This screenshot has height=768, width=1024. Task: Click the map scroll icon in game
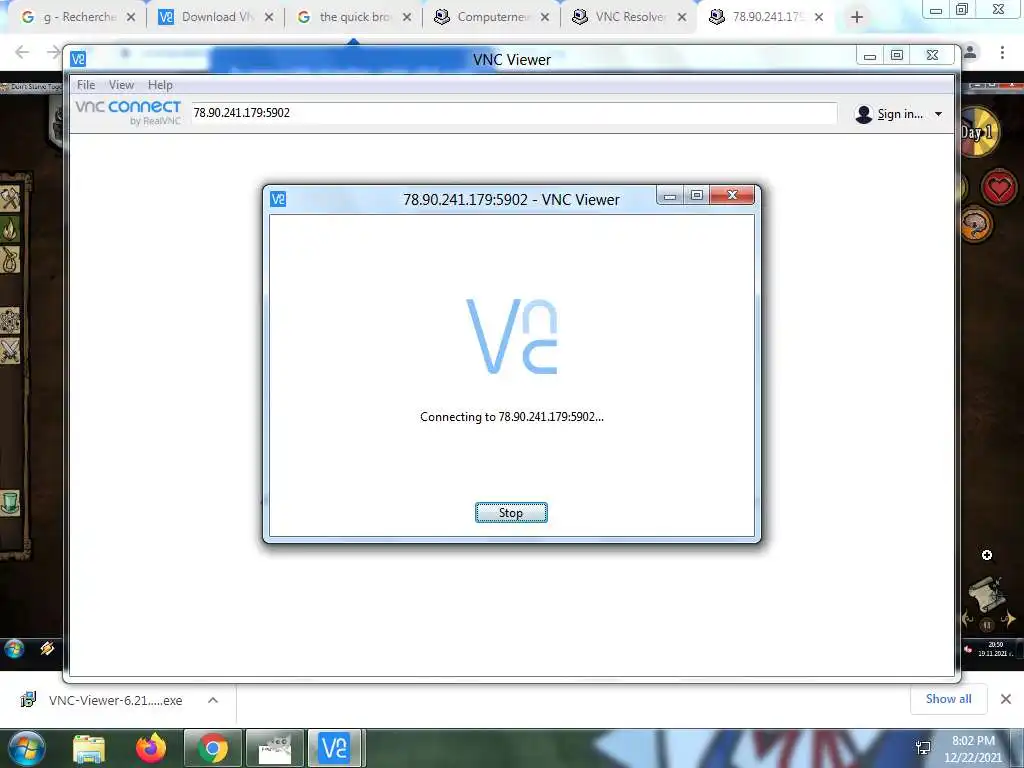coord(985,594)
